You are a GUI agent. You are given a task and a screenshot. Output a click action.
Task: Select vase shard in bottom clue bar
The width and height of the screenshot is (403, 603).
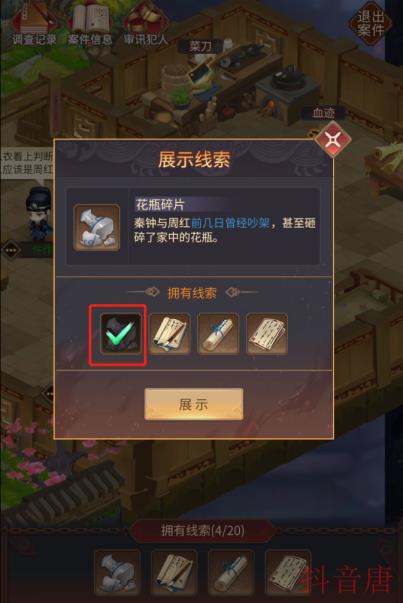pos(117,573)
